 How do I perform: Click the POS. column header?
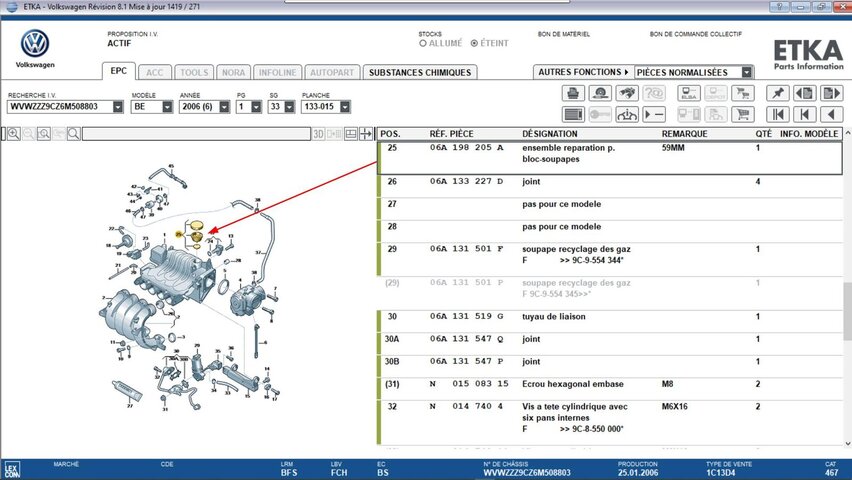click(x=390, y=134)
